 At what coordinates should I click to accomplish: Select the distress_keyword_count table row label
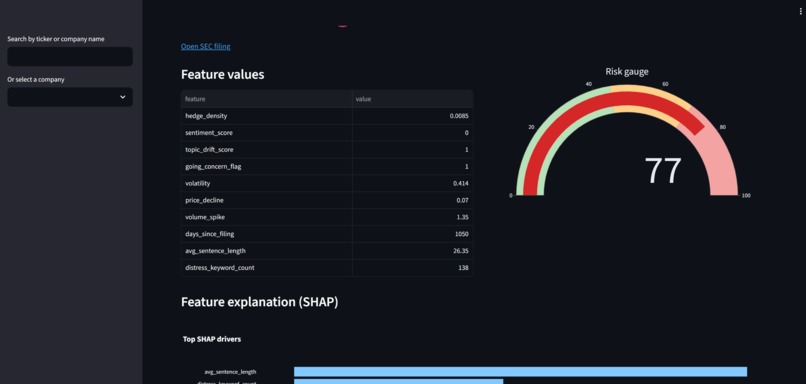[220, 268]
